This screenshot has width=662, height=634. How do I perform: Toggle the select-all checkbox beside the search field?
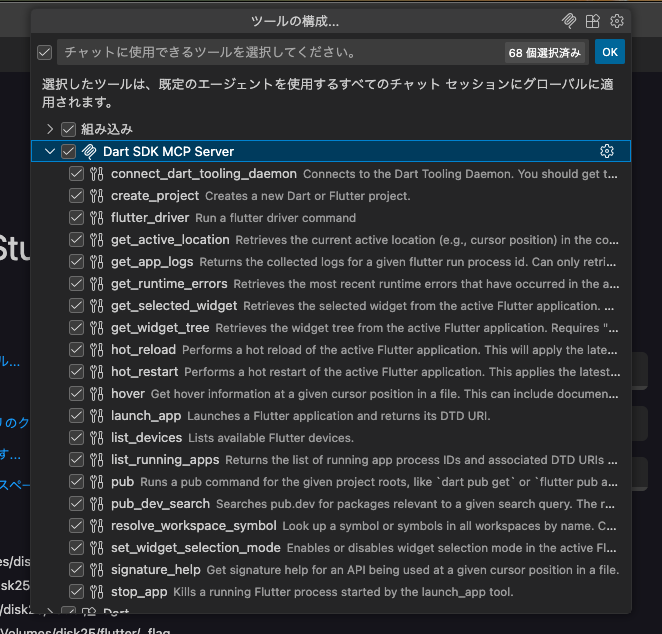[44, 52]
